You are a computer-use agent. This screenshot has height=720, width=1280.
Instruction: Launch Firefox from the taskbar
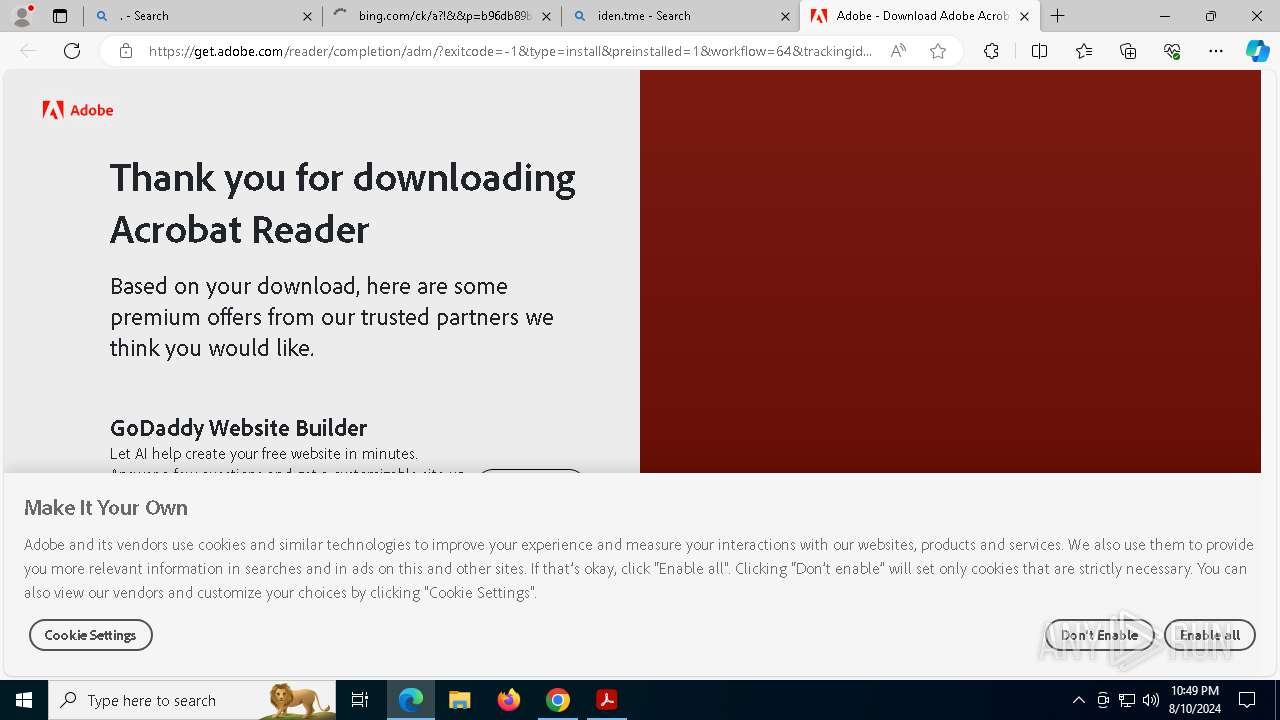509,700
